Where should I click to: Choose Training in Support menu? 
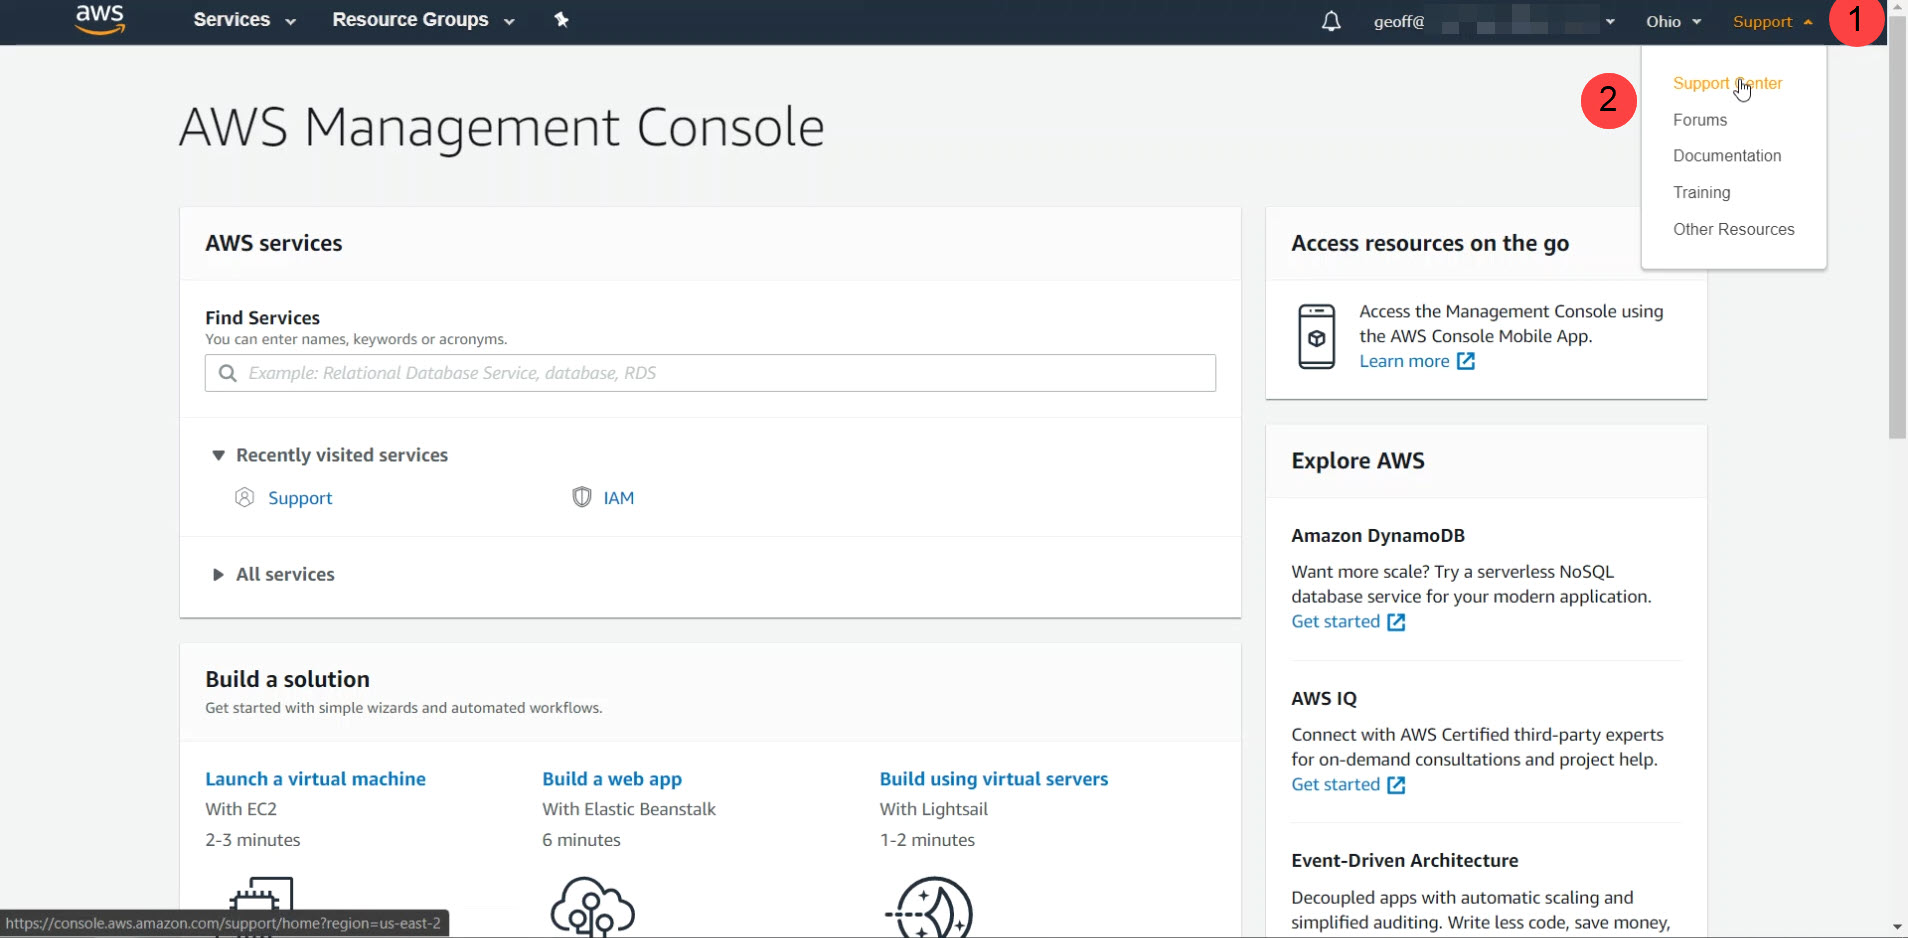click(1701, 192)
